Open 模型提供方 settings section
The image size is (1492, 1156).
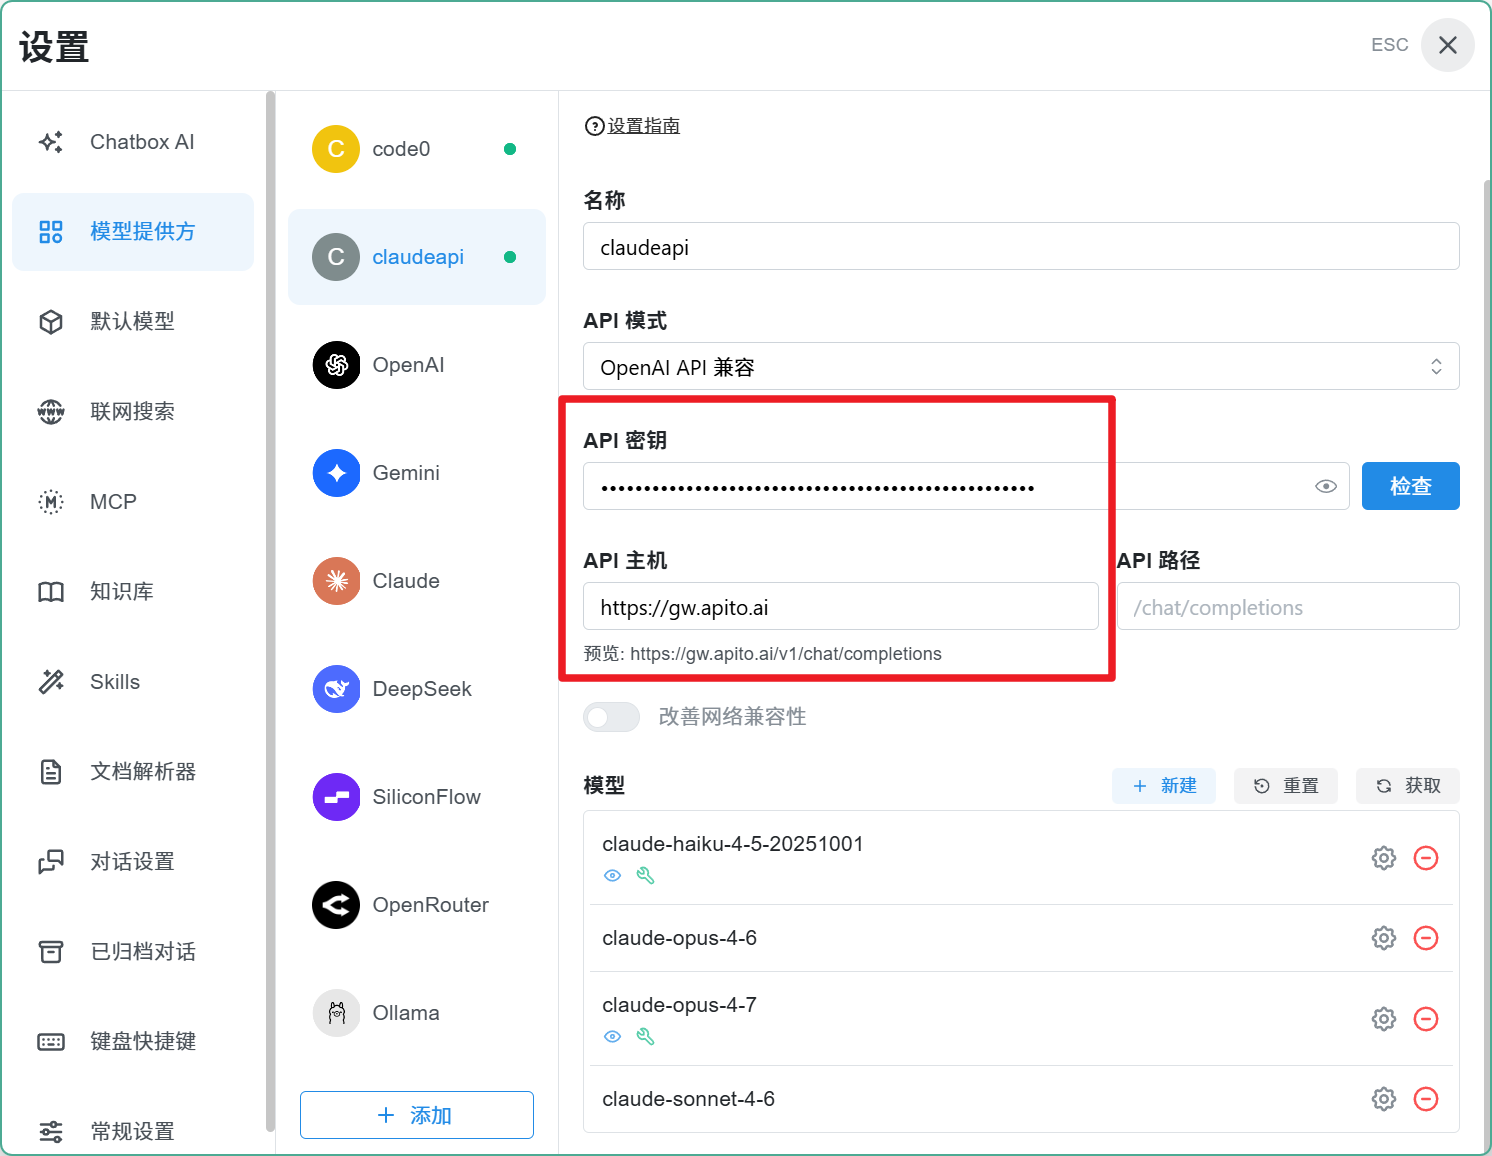click(133, 232)
